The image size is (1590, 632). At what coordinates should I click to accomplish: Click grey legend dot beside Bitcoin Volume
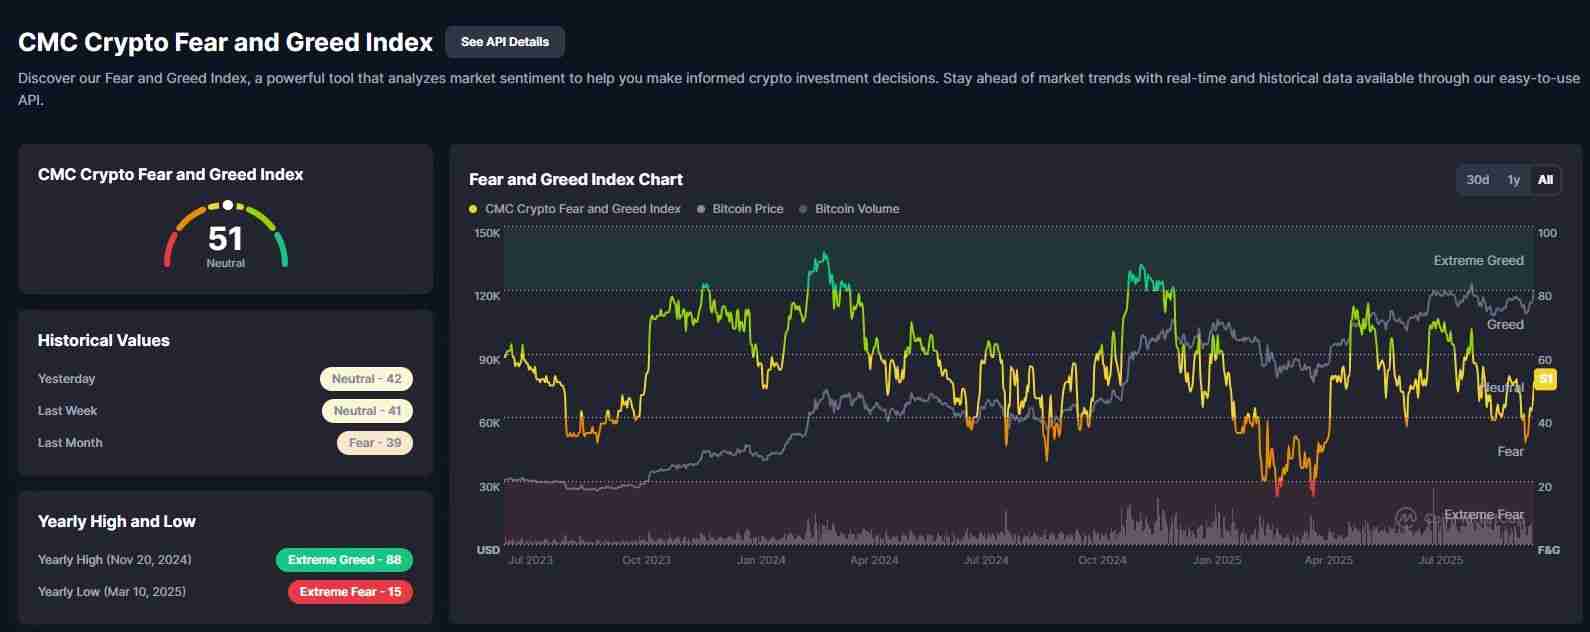(x=804, y=209)
